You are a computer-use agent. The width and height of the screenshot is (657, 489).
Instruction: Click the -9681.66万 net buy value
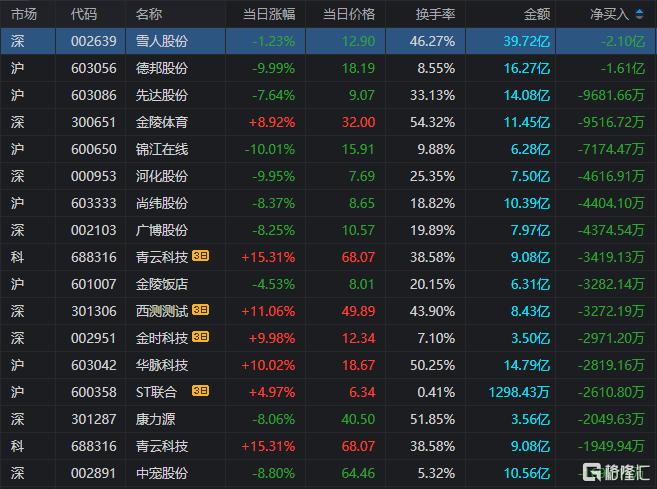point(611,95)
